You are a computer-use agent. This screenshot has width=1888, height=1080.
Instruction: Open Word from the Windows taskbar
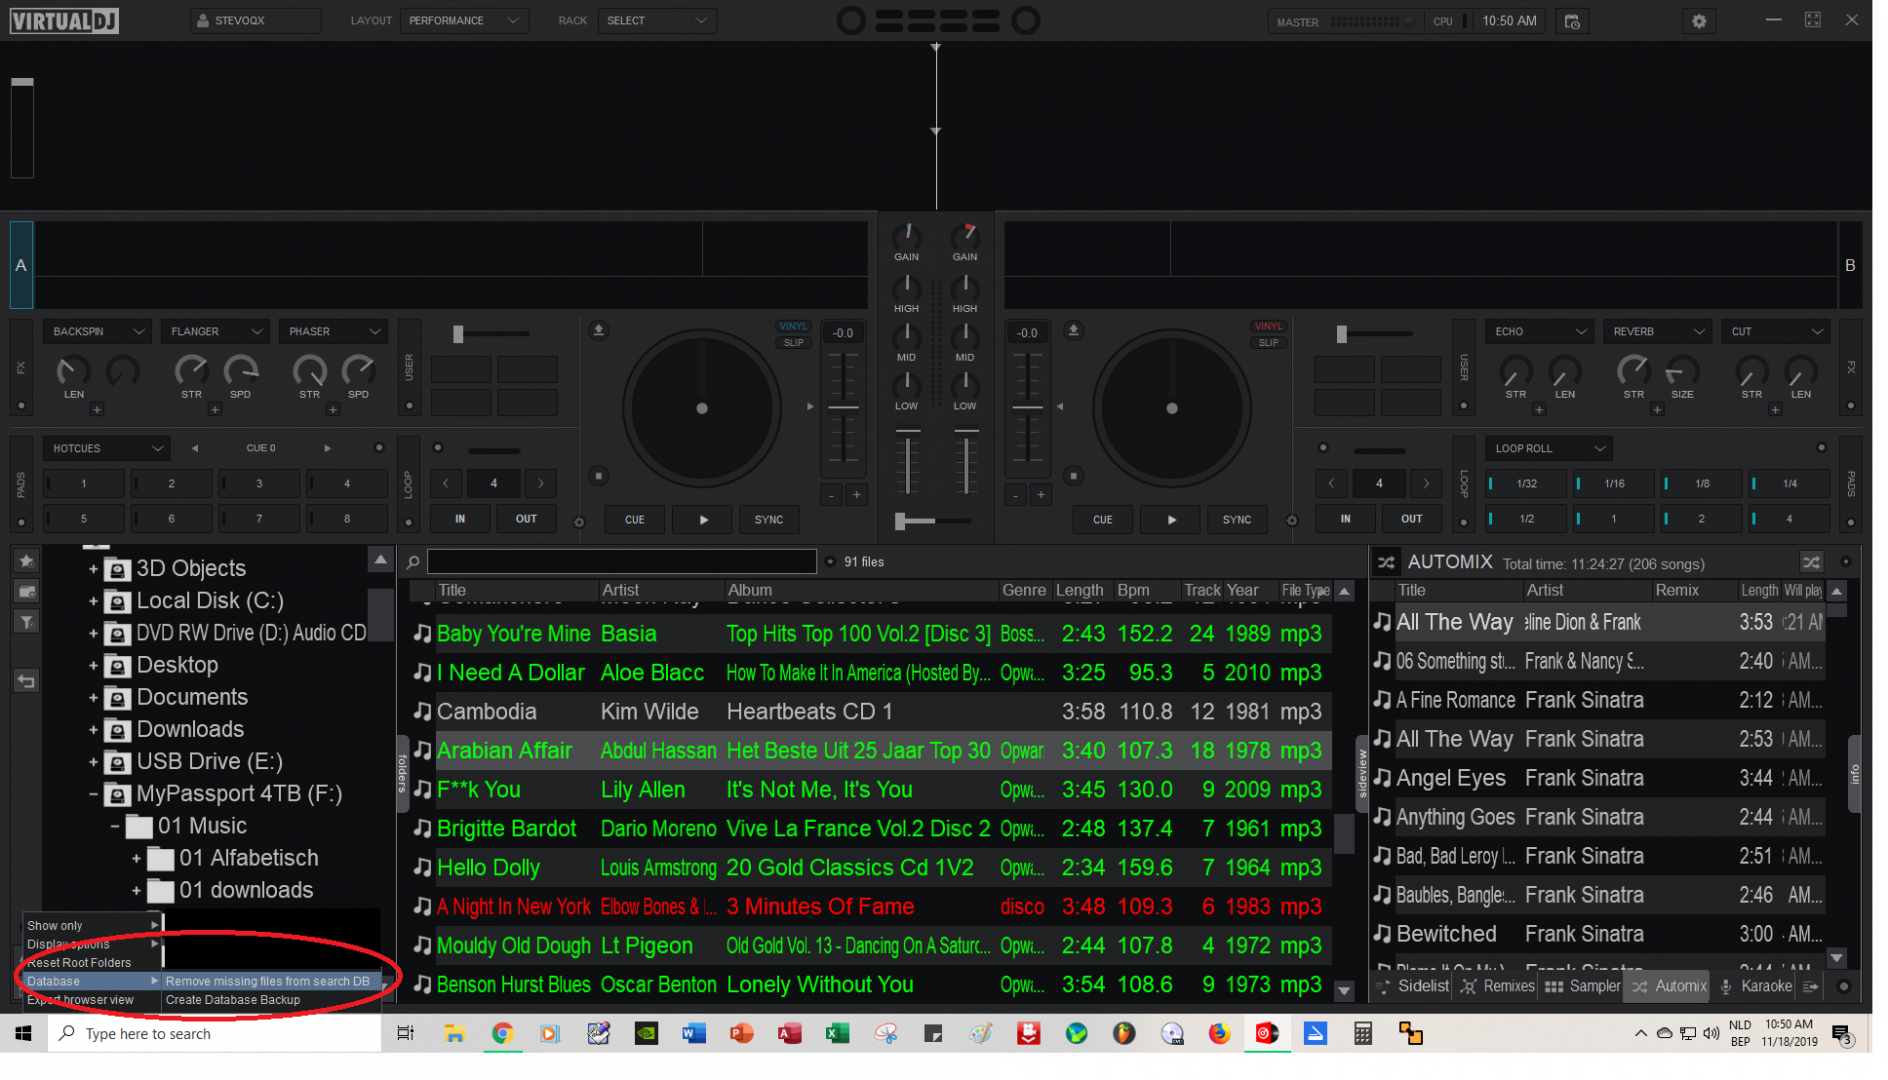coord(693,1034)
